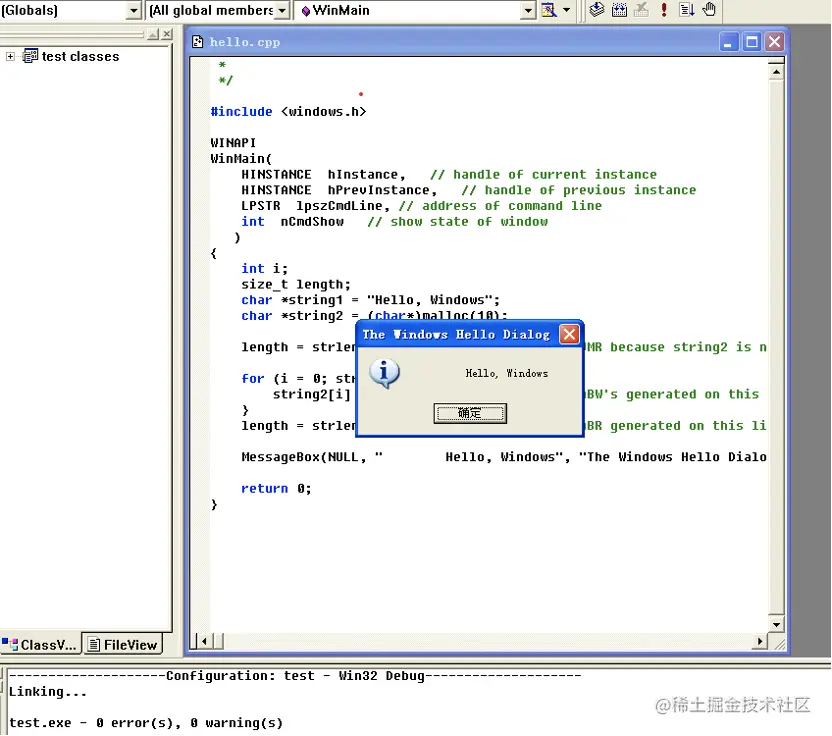This screenshot has height=736, width=832.
Task: Close the hello.cpp editor window
Action: tap(775, 41)
